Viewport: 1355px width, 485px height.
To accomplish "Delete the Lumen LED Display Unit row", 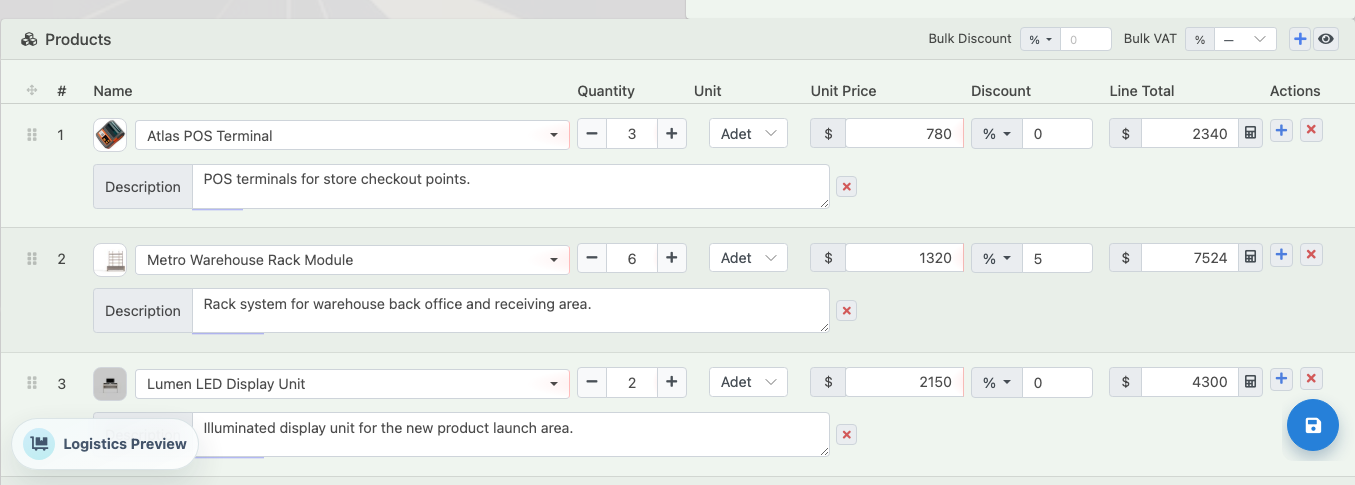I will click(1312, 378).
